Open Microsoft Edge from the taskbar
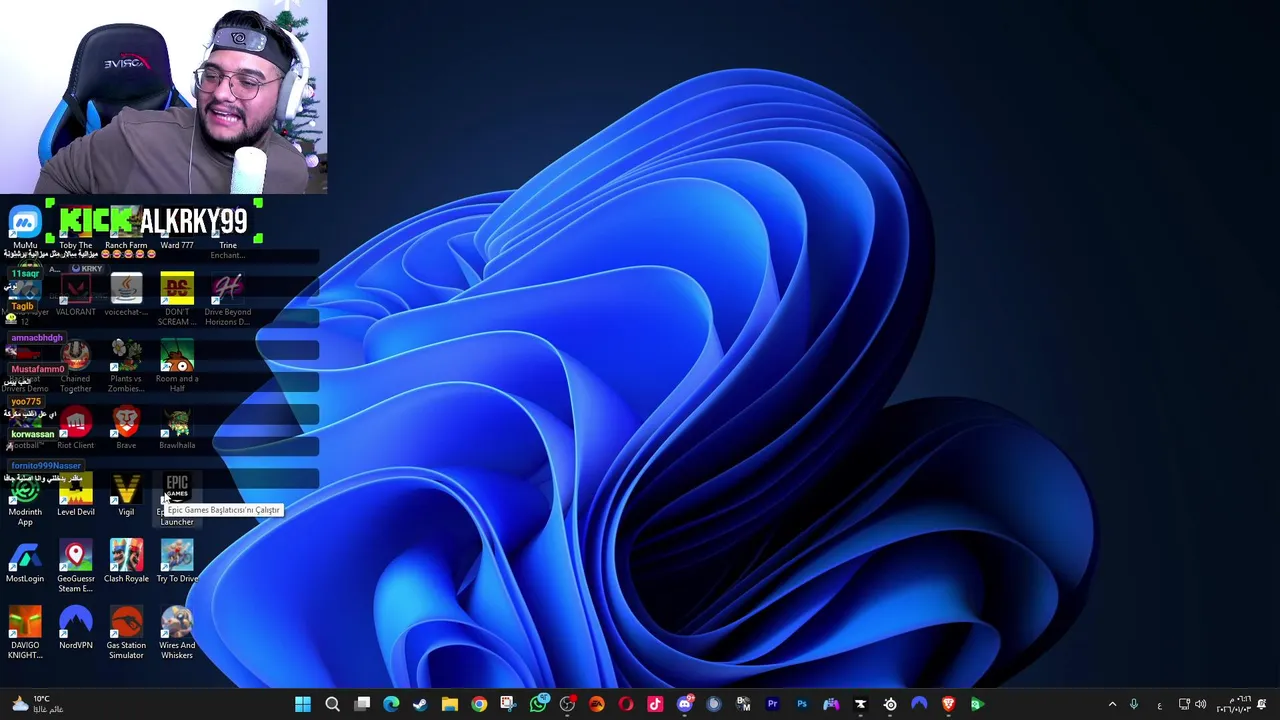Screen dimensions: 1280x720 click(391, 704)
